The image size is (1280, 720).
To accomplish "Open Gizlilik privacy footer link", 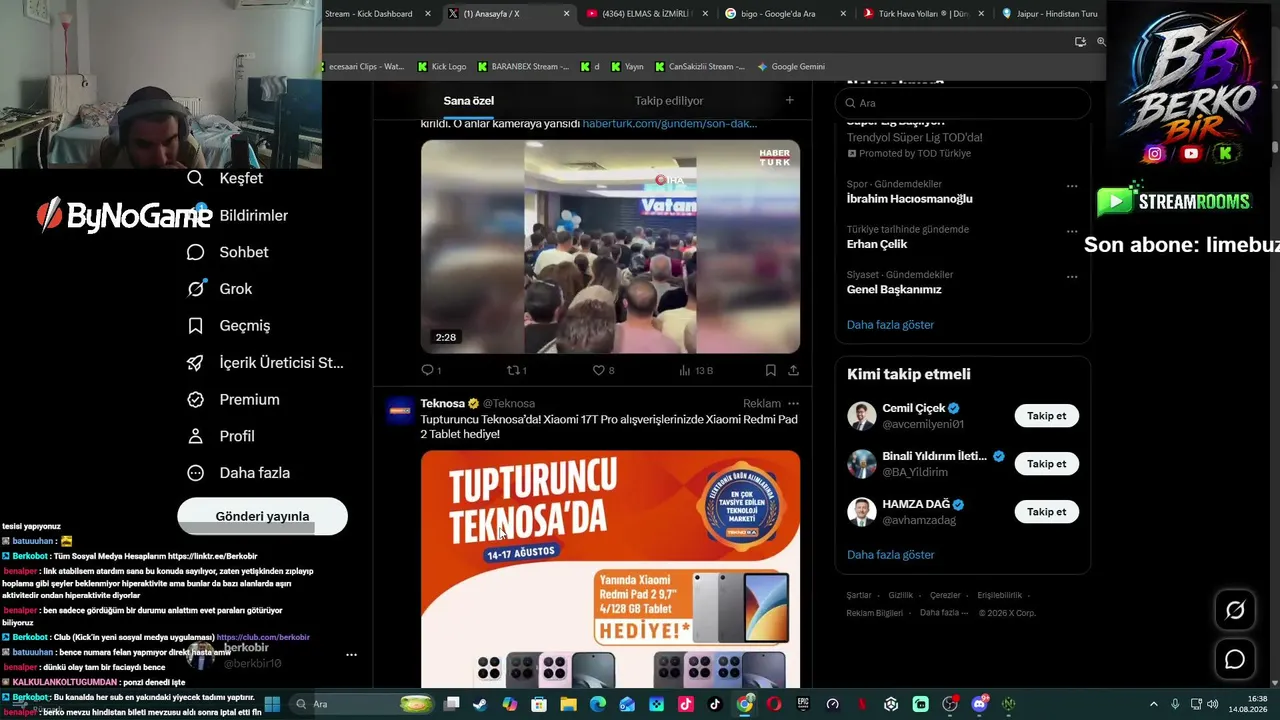I will [900, 595].
